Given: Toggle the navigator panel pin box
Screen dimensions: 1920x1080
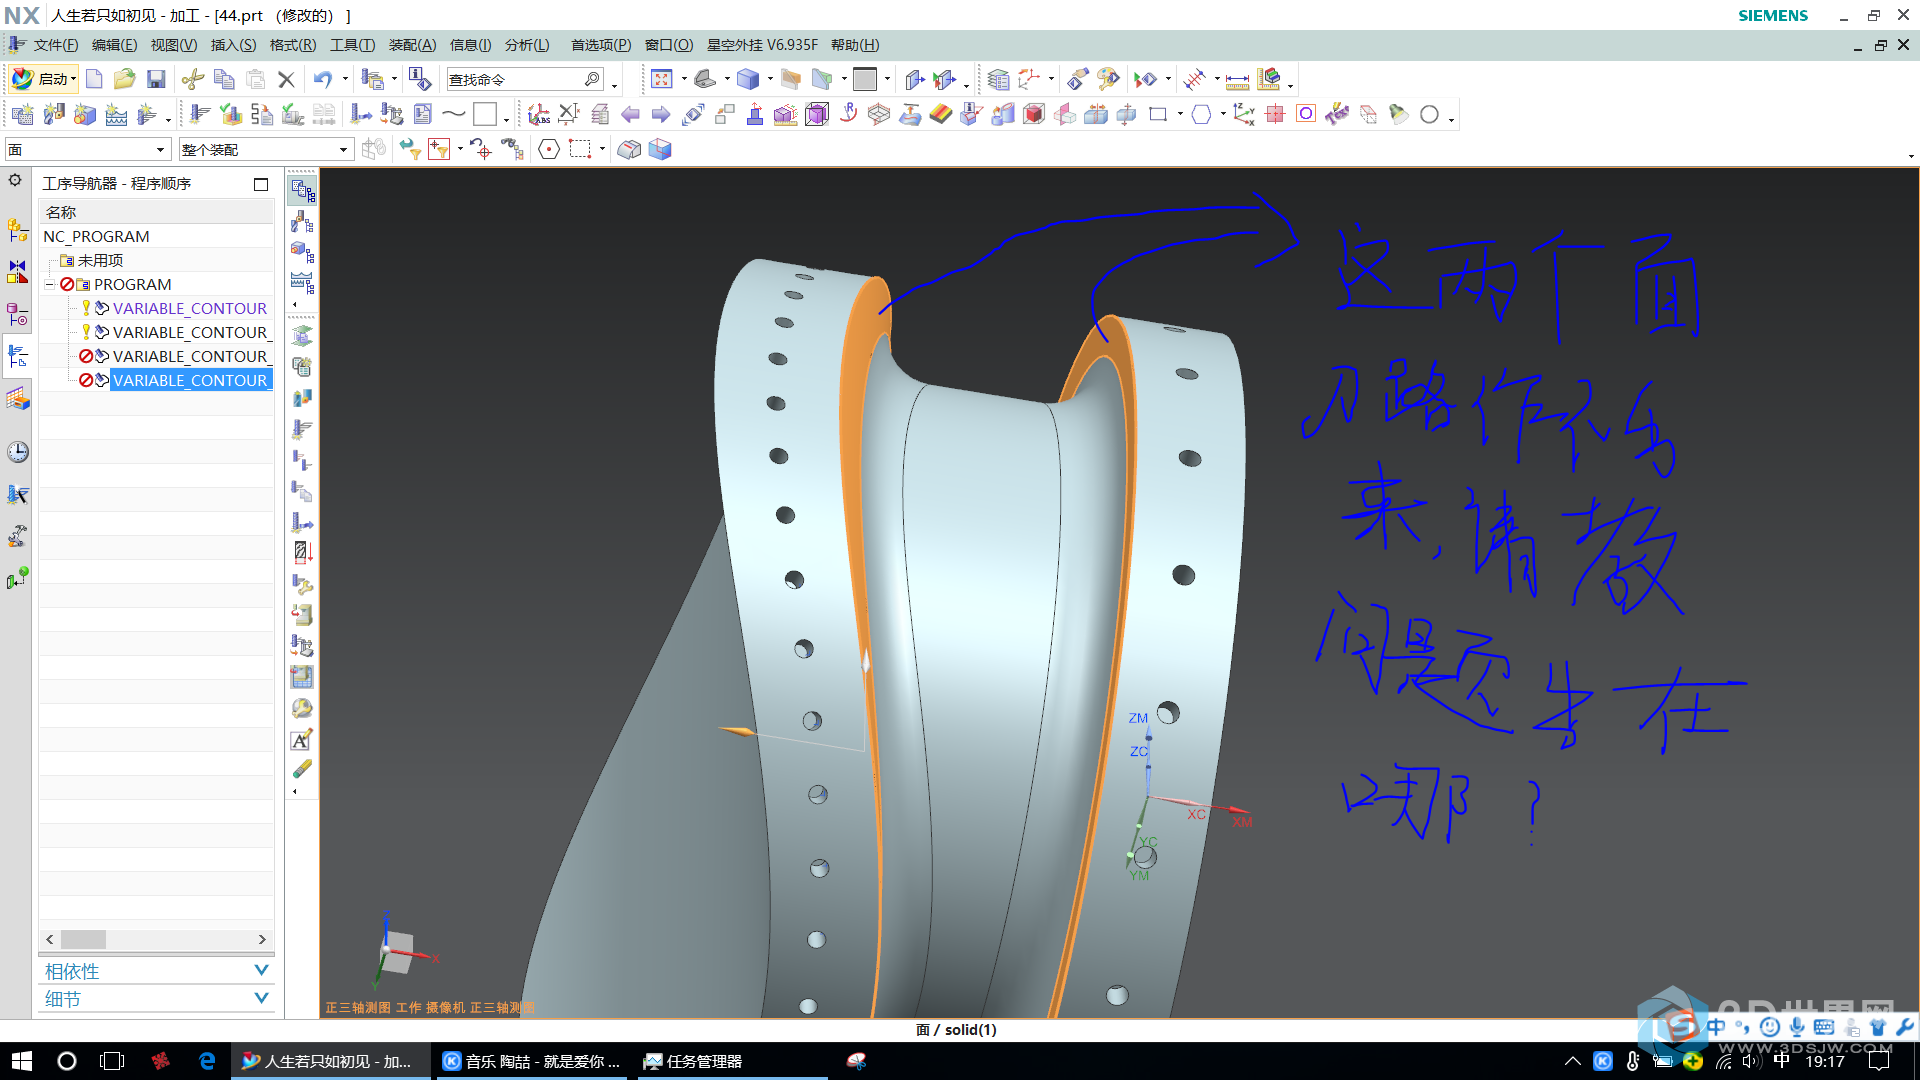Looking at the screenshot, I should point(261,184).
